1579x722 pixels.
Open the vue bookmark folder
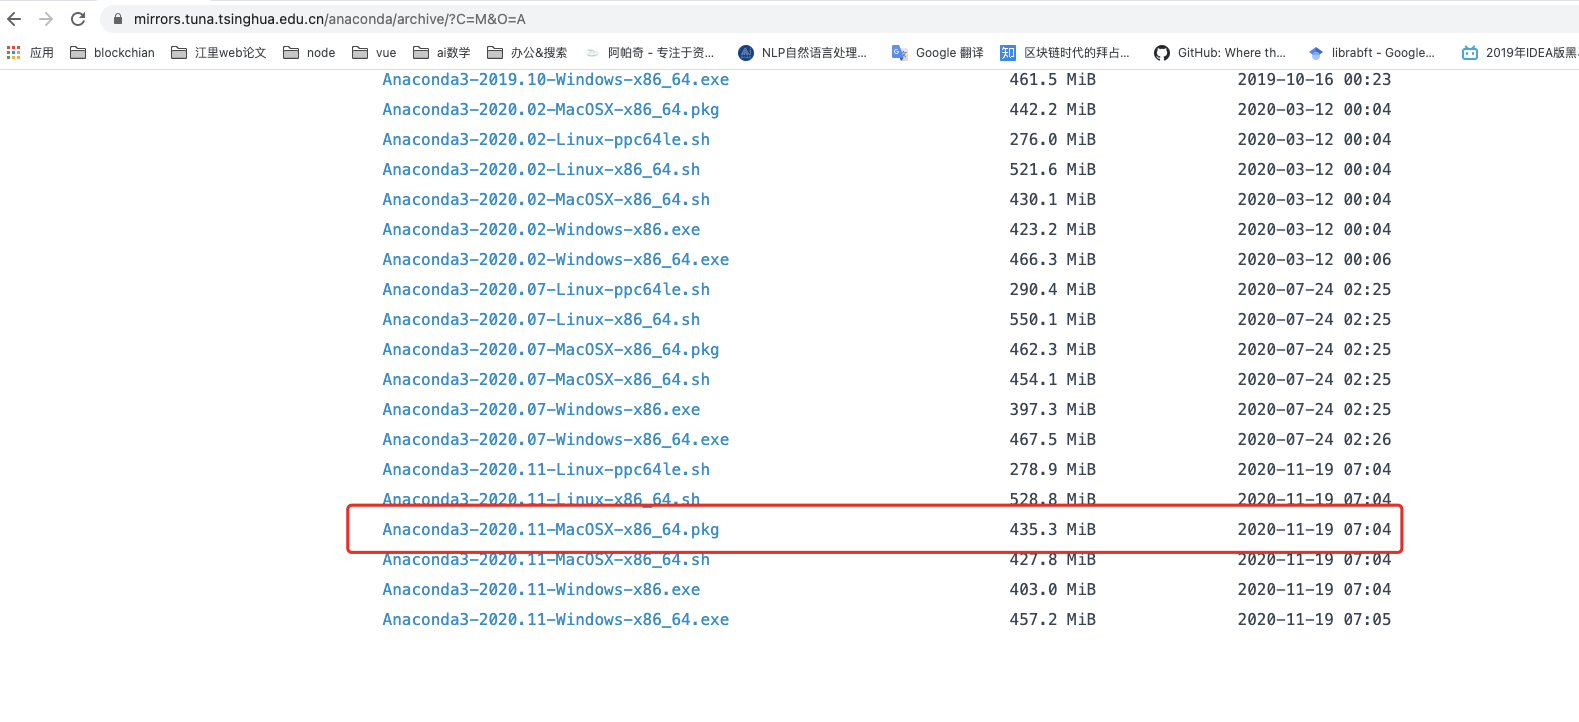pos(374,53)
